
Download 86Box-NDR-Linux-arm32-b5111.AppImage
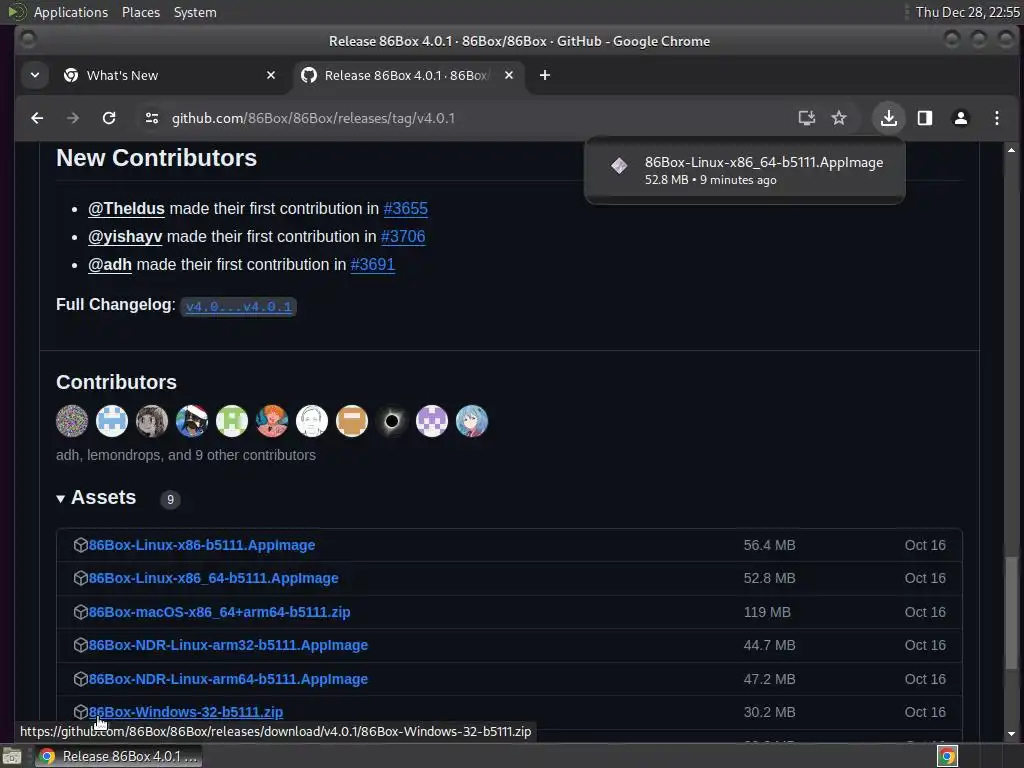pyautogui.click(x=228, y=645)
